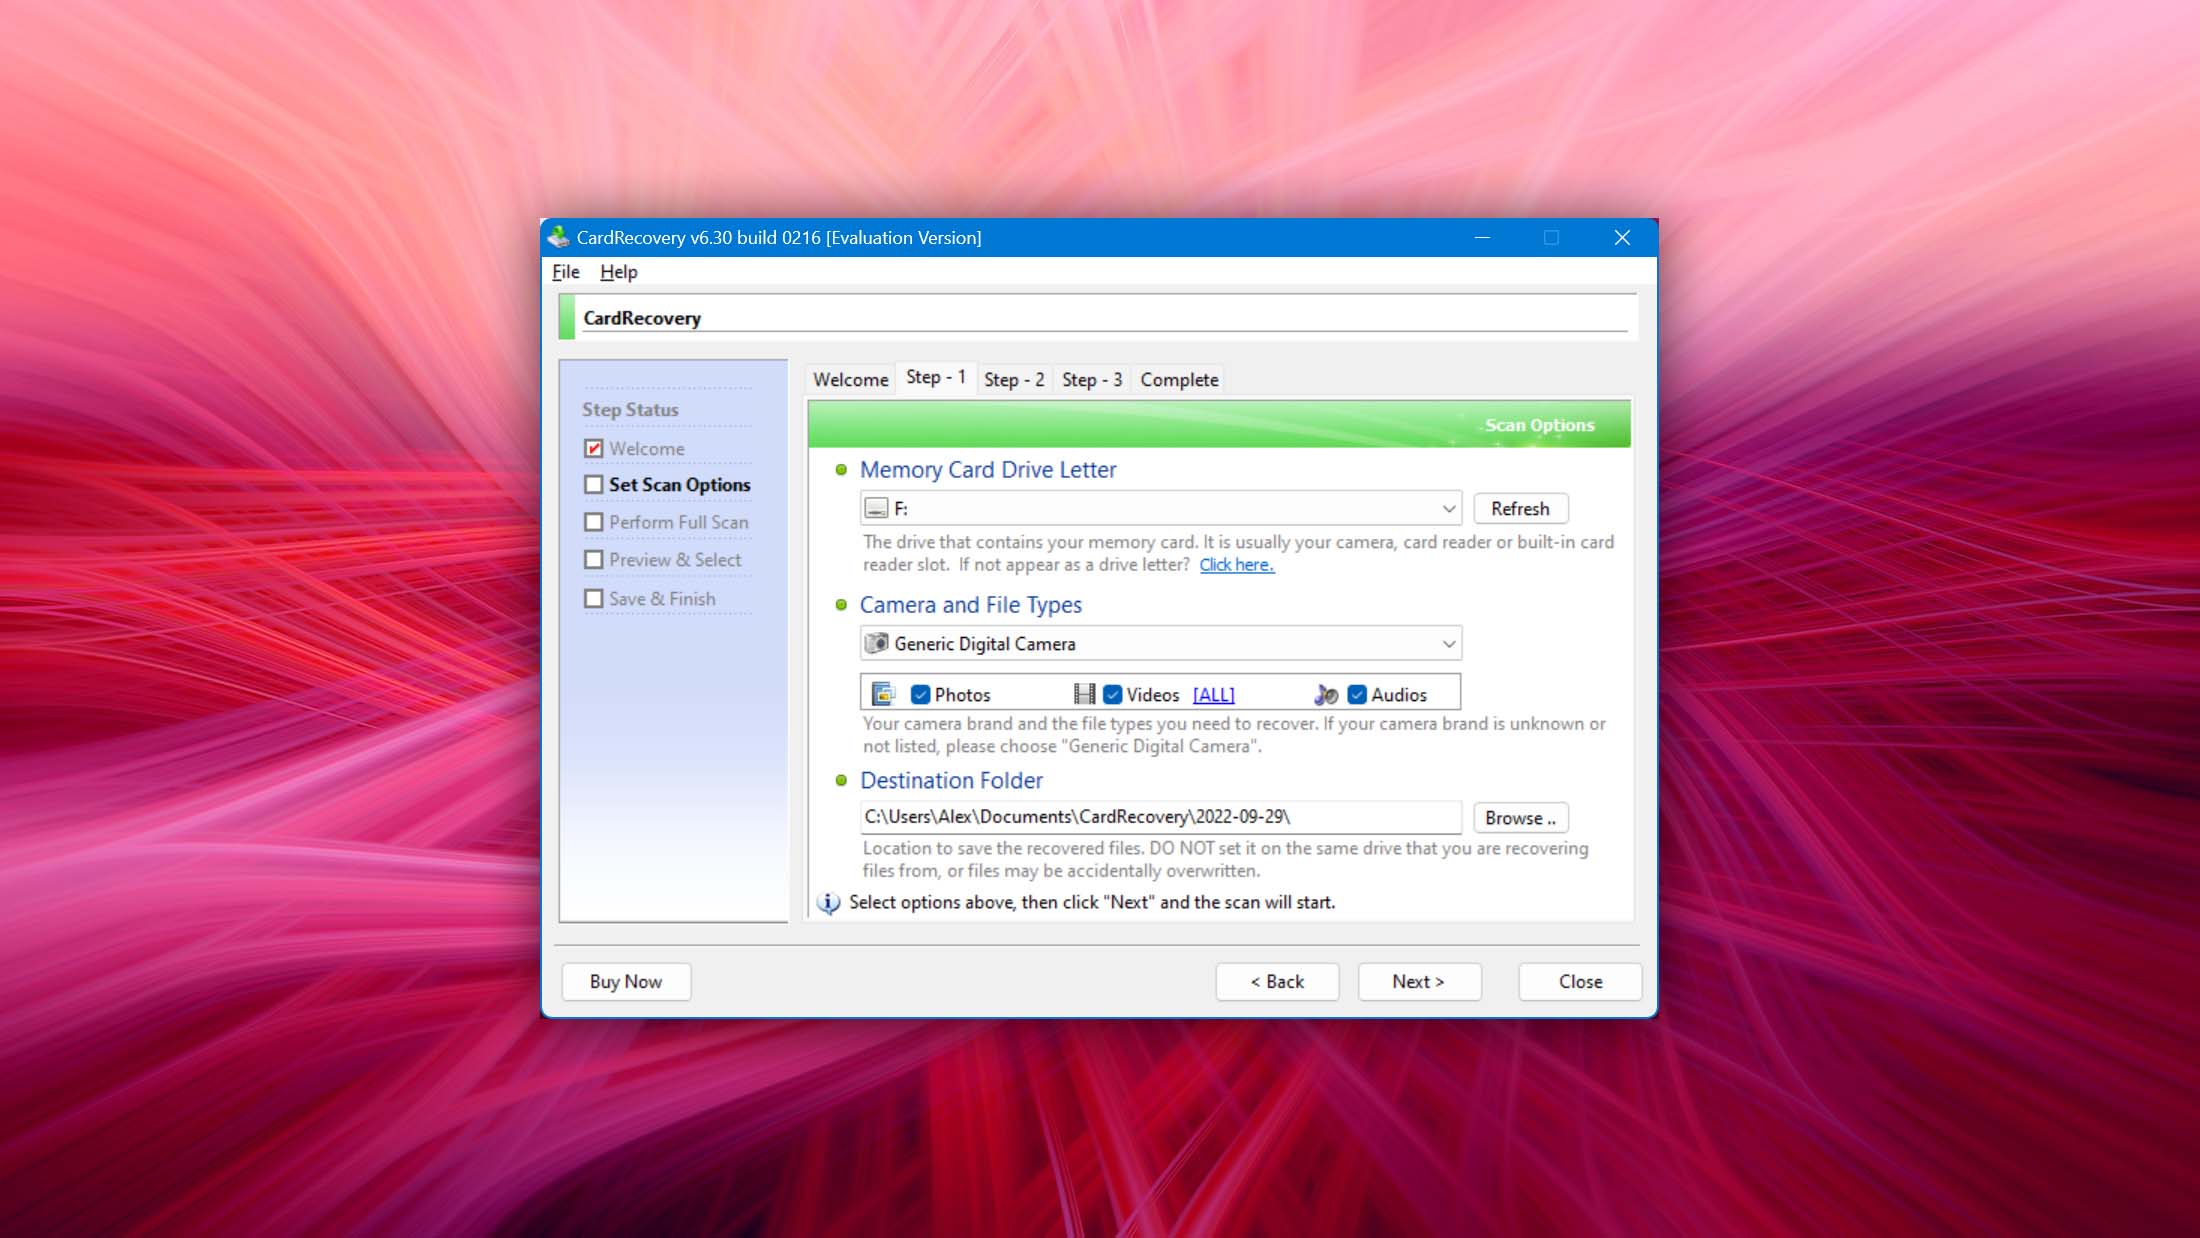Click the Scan Options banner label
The image size is (2200, 1238).
(1539, 425)
